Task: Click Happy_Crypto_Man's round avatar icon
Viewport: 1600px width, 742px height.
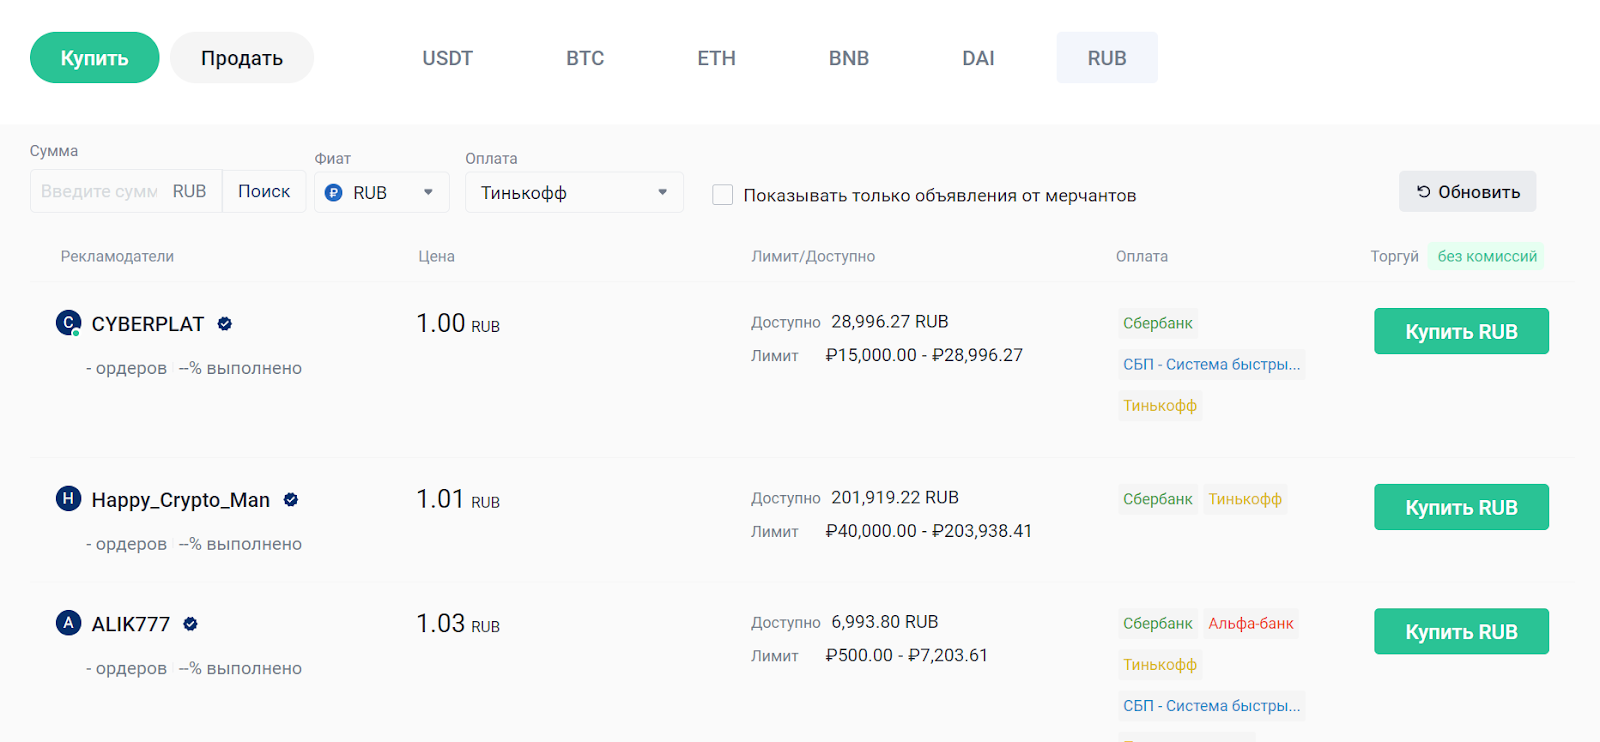Action: click(x=68, y=498)
